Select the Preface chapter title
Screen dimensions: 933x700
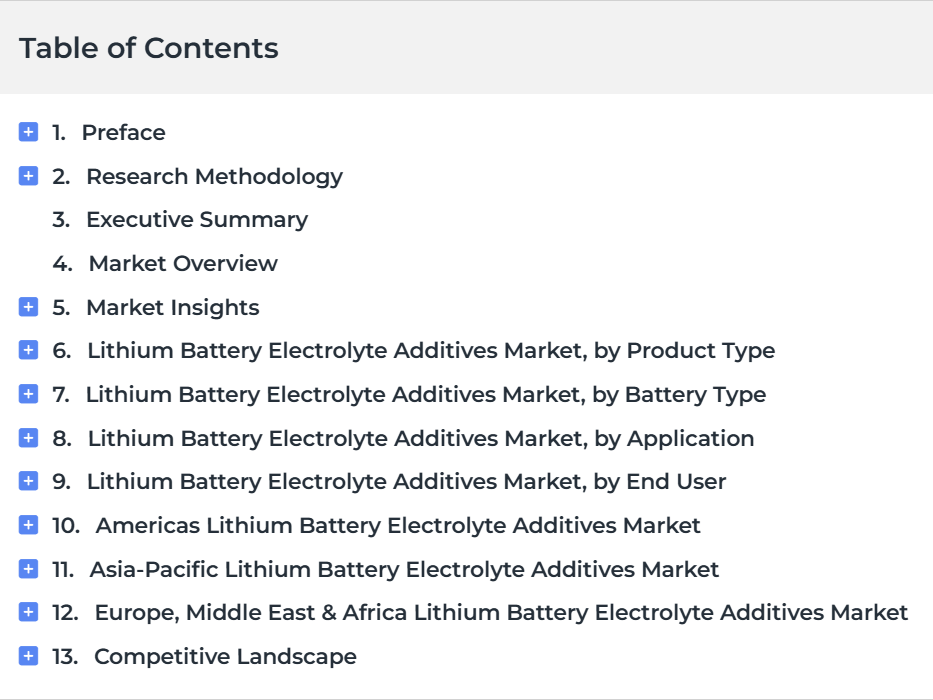tap(123, 132)
